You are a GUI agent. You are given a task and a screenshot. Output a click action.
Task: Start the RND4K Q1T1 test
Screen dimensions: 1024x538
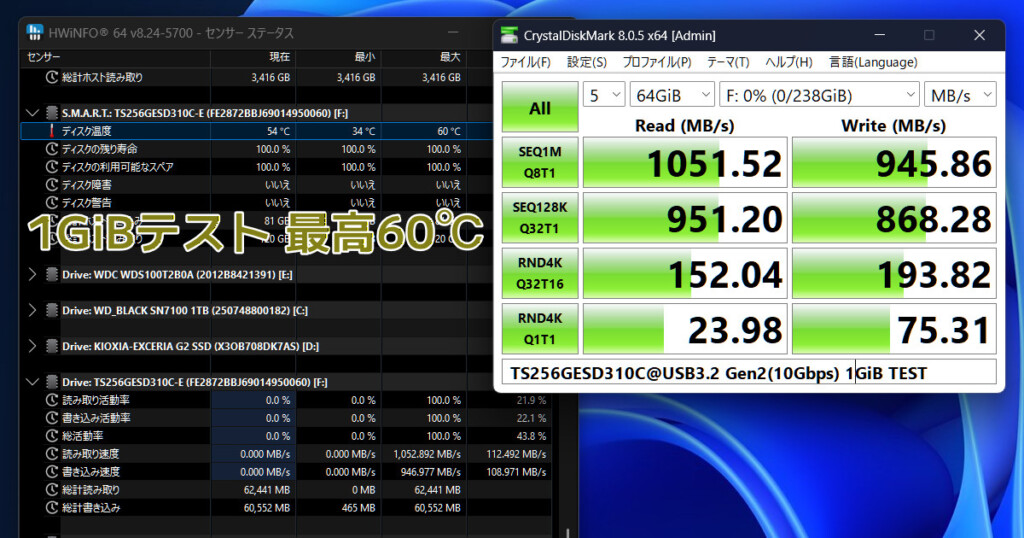(540, 329)
